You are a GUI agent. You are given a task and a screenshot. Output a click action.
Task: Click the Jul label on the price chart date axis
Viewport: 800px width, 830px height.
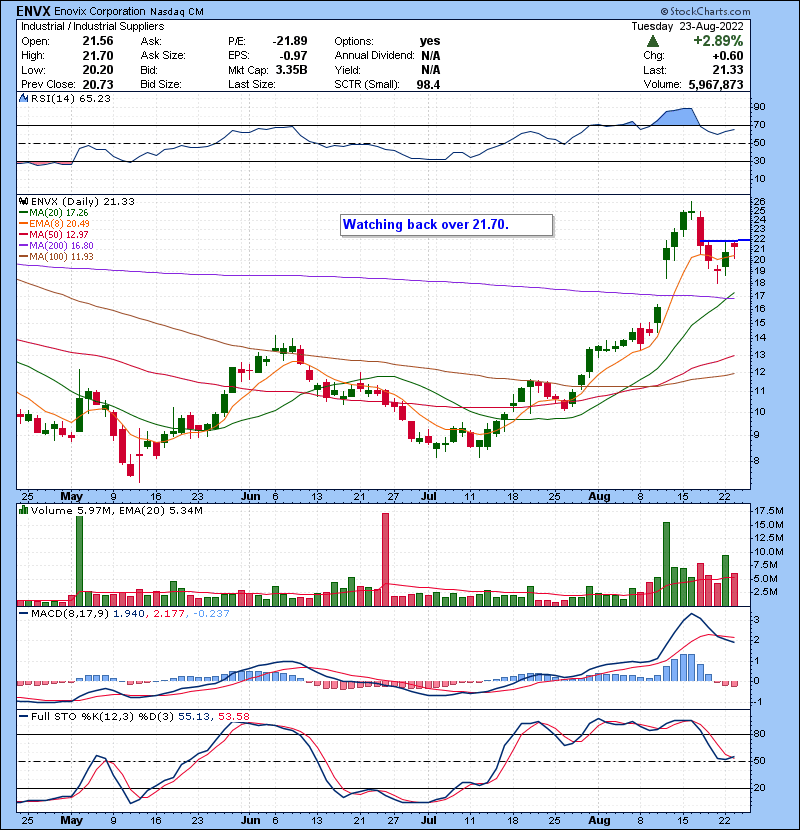pos(428,497)
